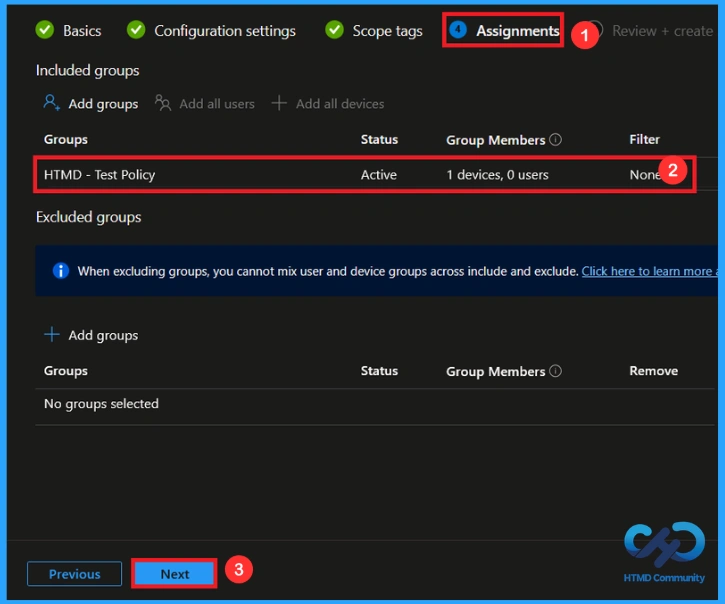This screenshot has width=725, height=604.
Task: Click the 1 devices, 0 users cell
Action: point(497,175)
